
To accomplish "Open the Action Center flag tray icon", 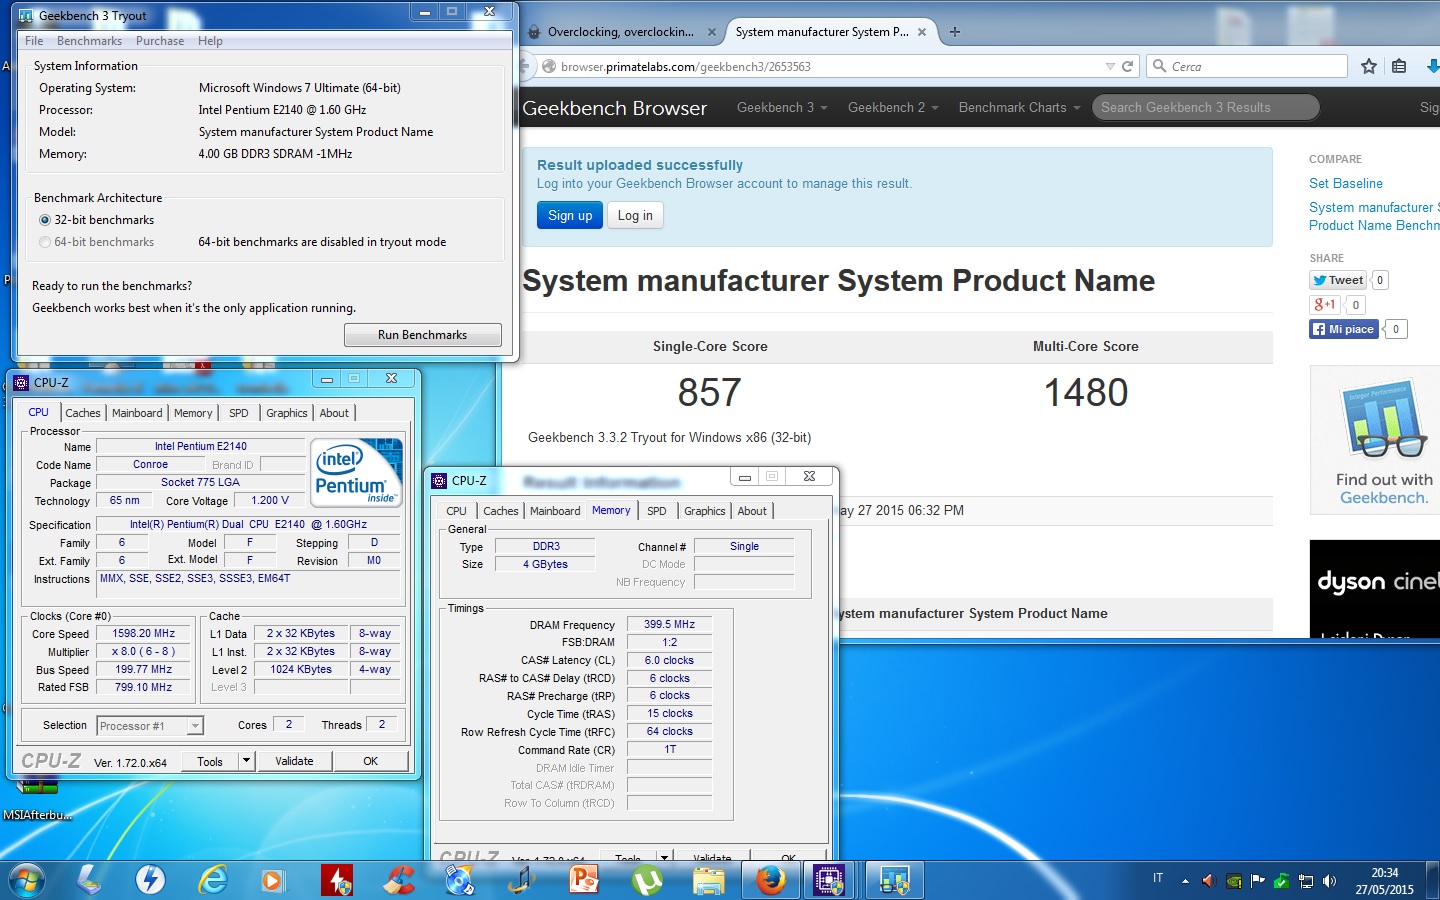I will pyautogui.click(x=1258, y=881).
